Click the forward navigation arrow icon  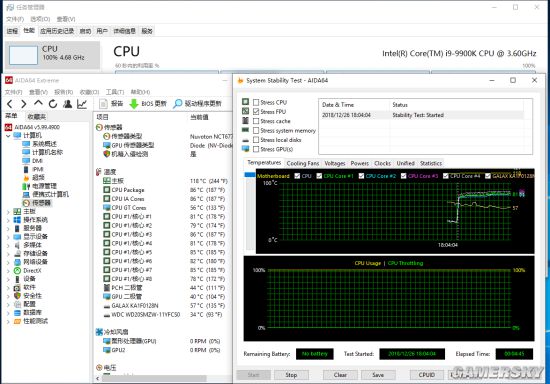(x=24, y=104)
